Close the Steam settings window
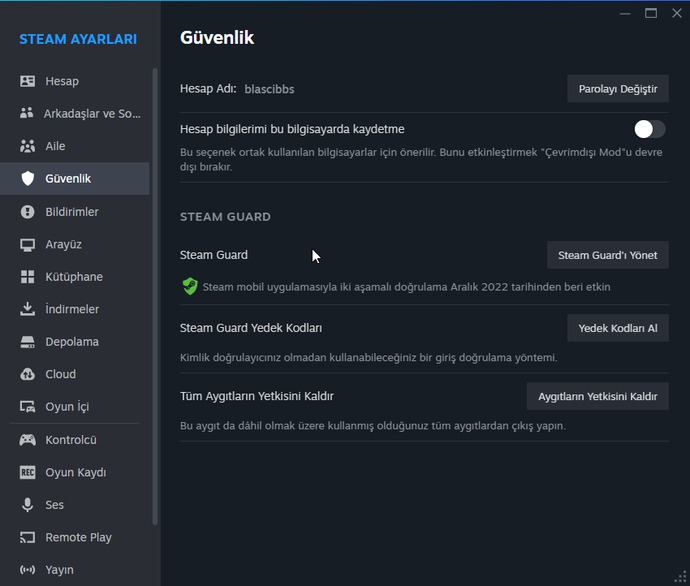Screen dimensions: 690x586 click(677, 14)
